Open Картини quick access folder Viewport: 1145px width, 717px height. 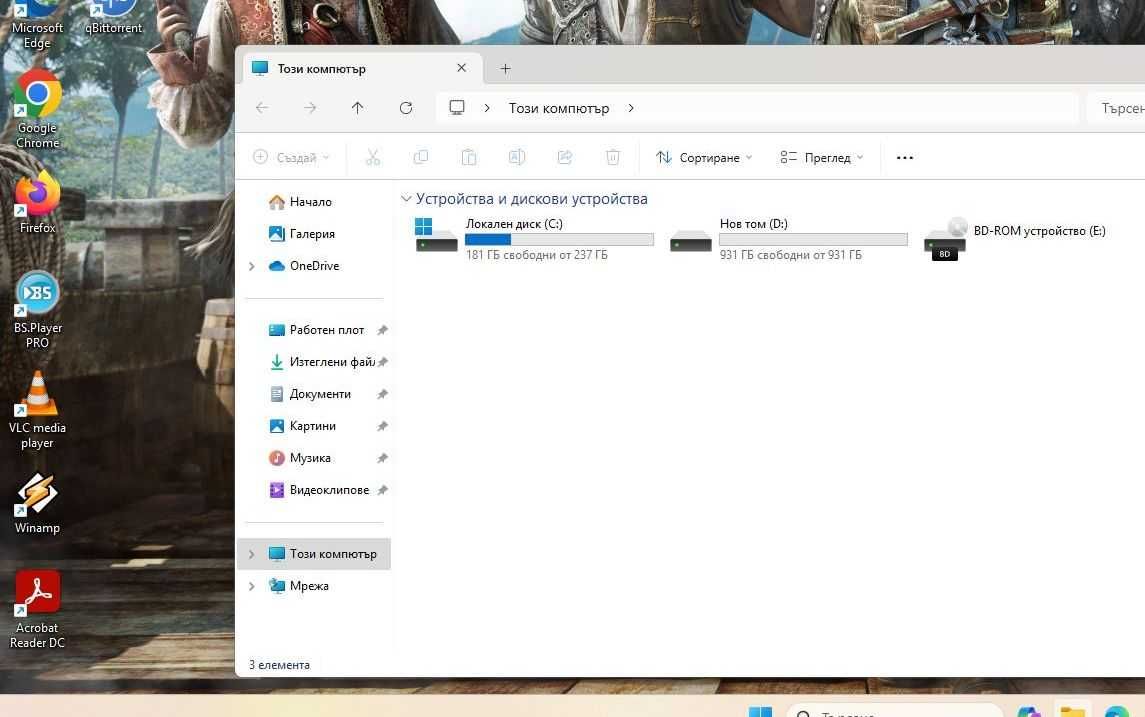[315, 426]
